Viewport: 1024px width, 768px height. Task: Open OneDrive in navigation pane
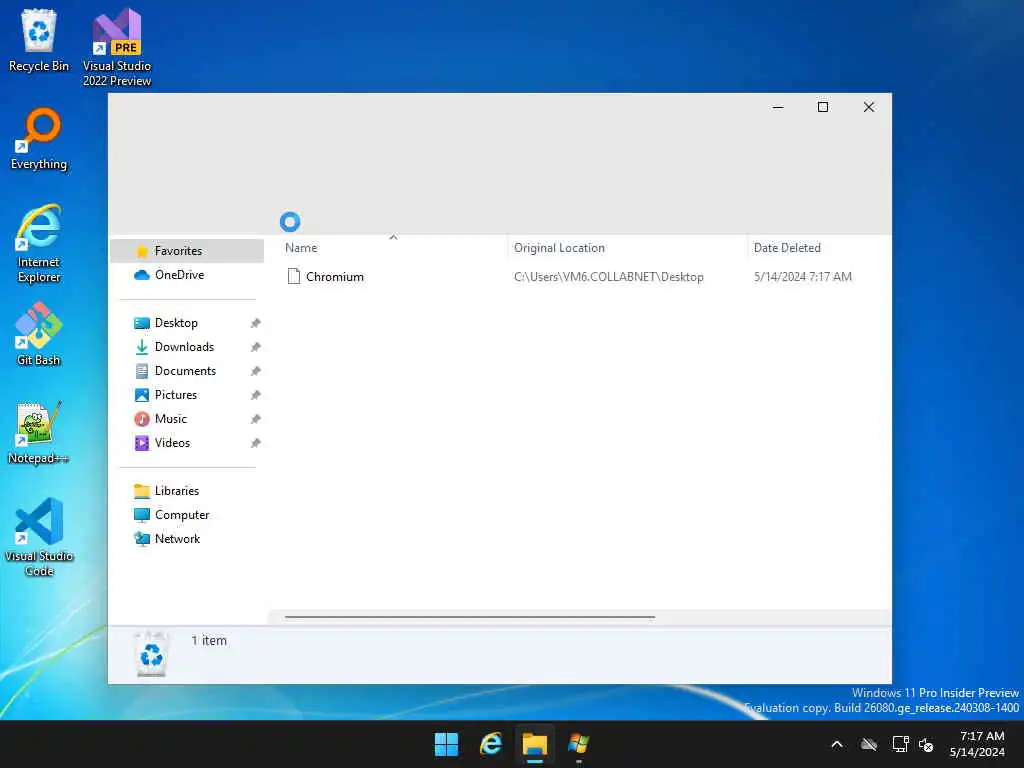(x=180, y=275)
